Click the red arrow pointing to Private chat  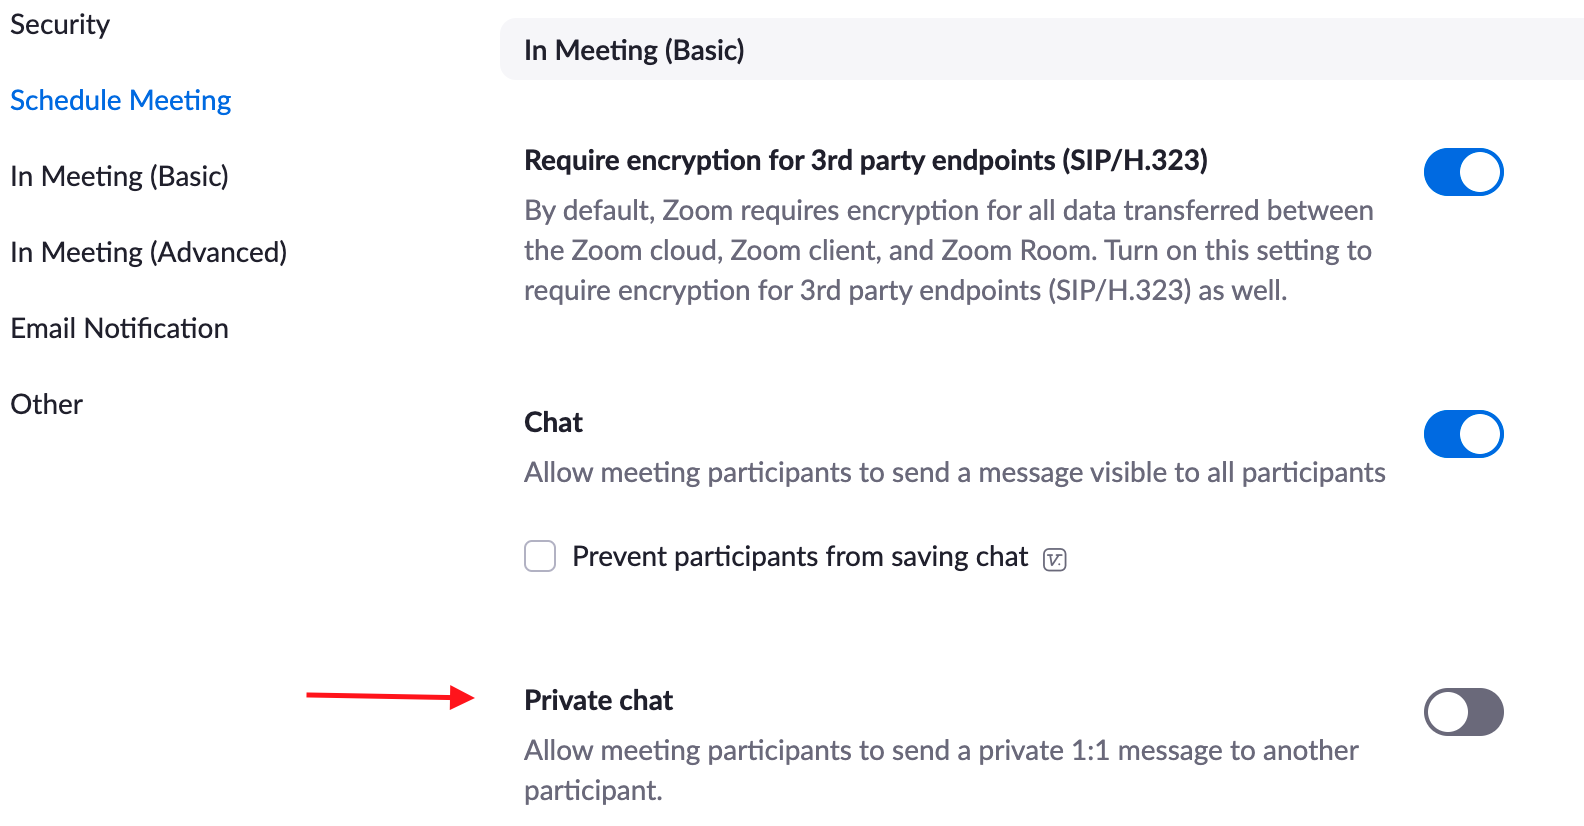tap(390, 696)
